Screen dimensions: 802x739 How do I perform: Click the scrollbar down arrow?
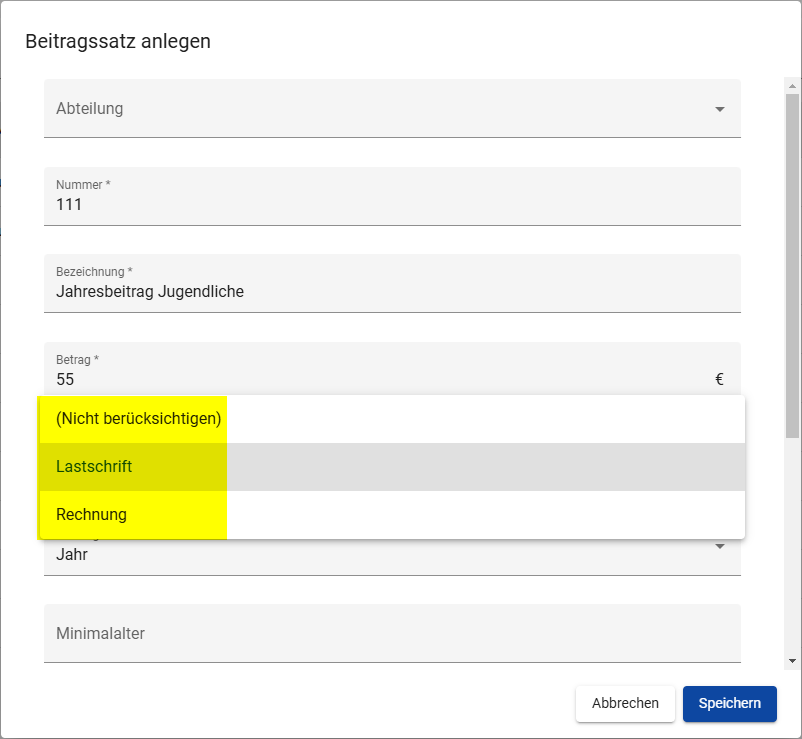792,661
